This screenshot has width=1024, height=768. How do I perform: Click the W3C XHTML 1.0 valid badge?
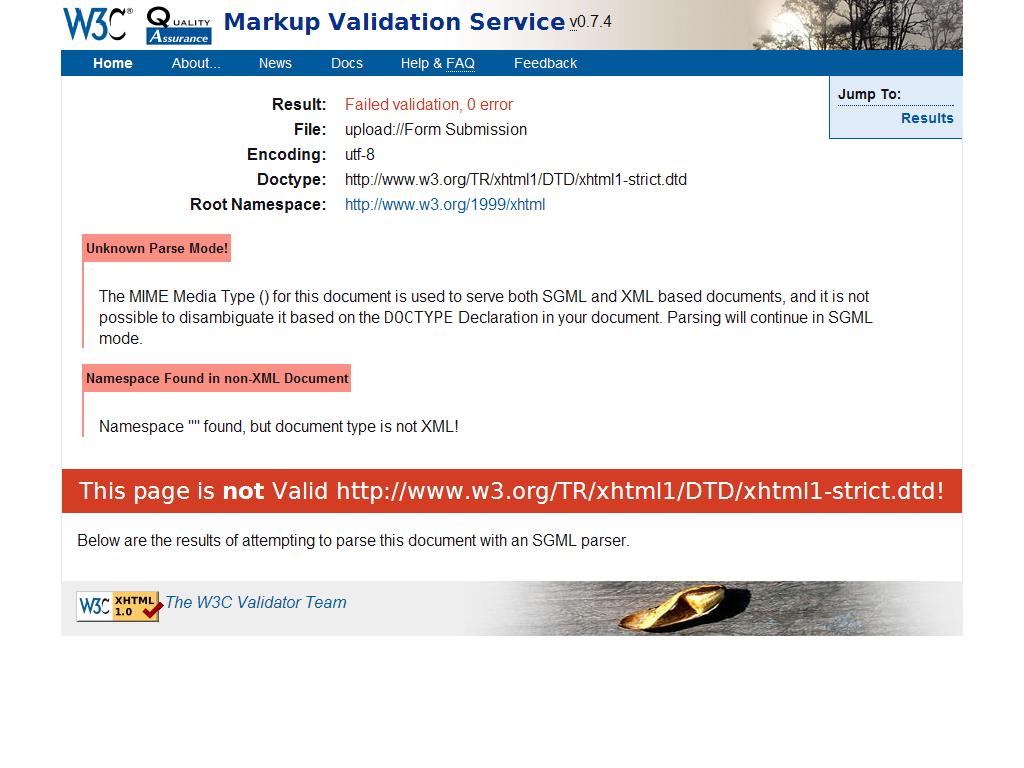coord(118,606)
